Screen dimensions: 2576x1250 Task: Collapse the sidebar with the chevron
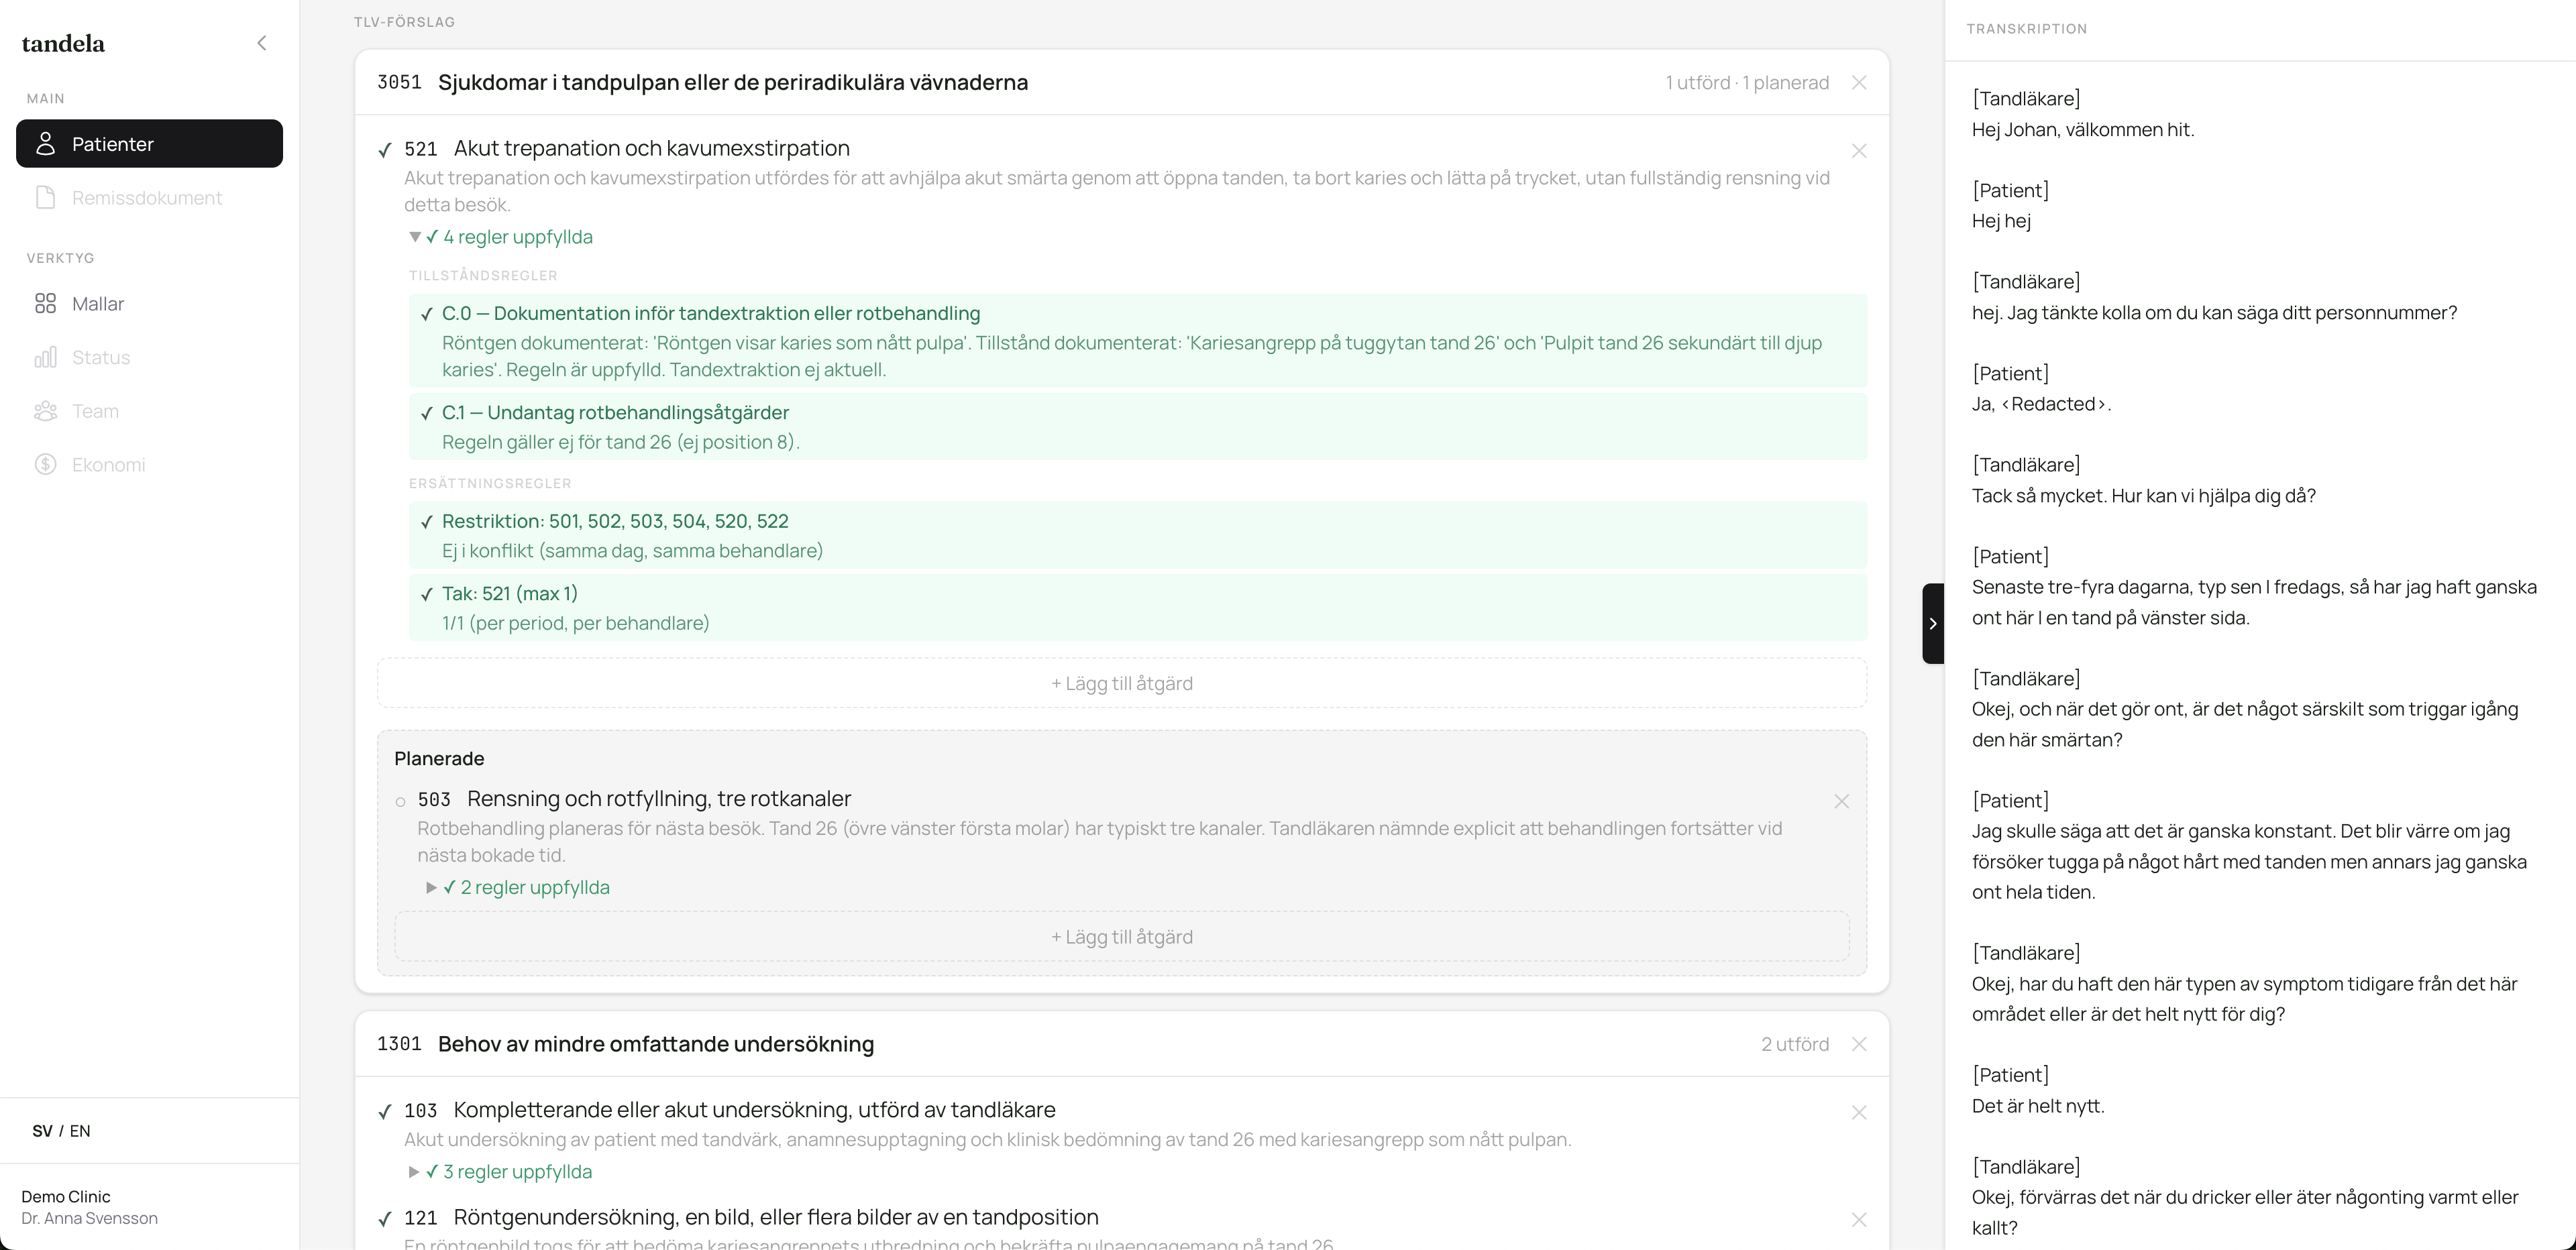(262, 43)
